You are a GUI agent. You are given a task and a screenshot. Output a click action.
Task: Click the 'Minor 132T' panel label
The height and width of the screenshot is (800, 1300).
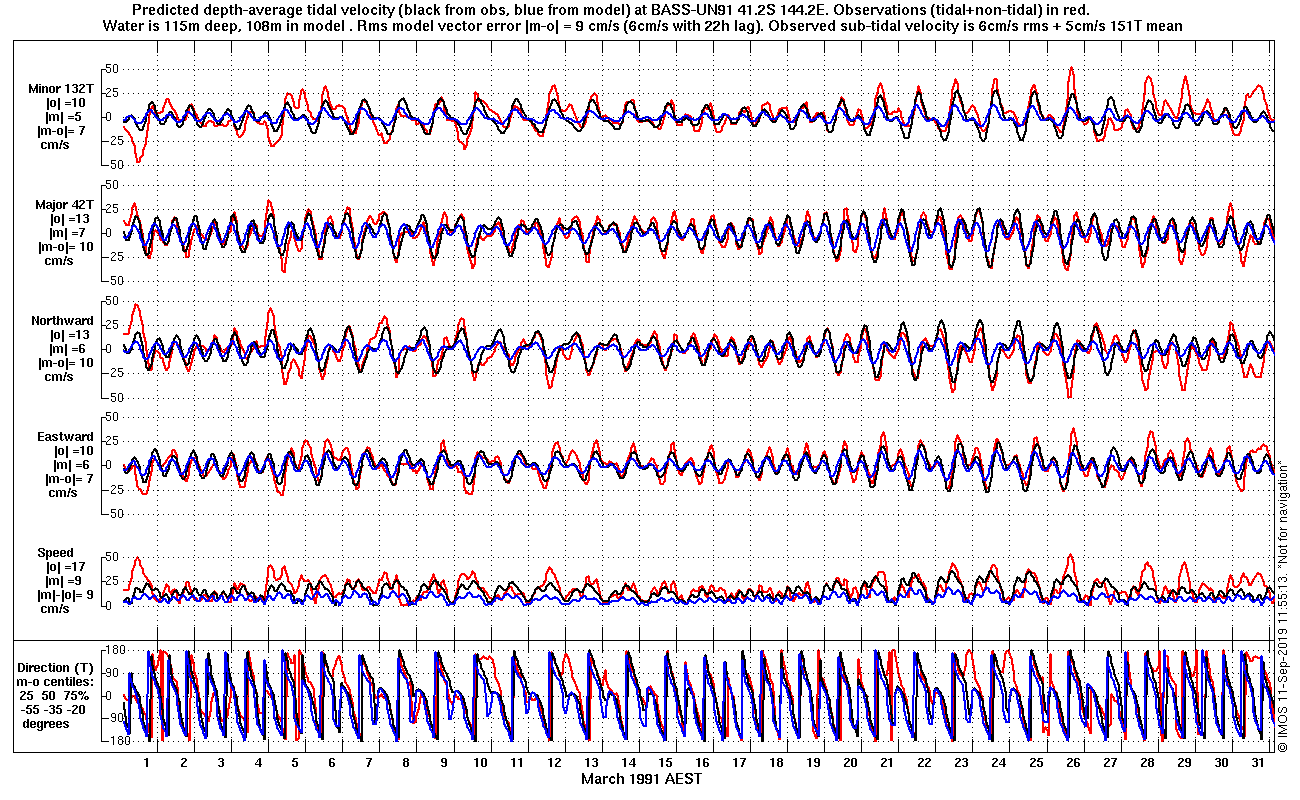coord(60,88)
